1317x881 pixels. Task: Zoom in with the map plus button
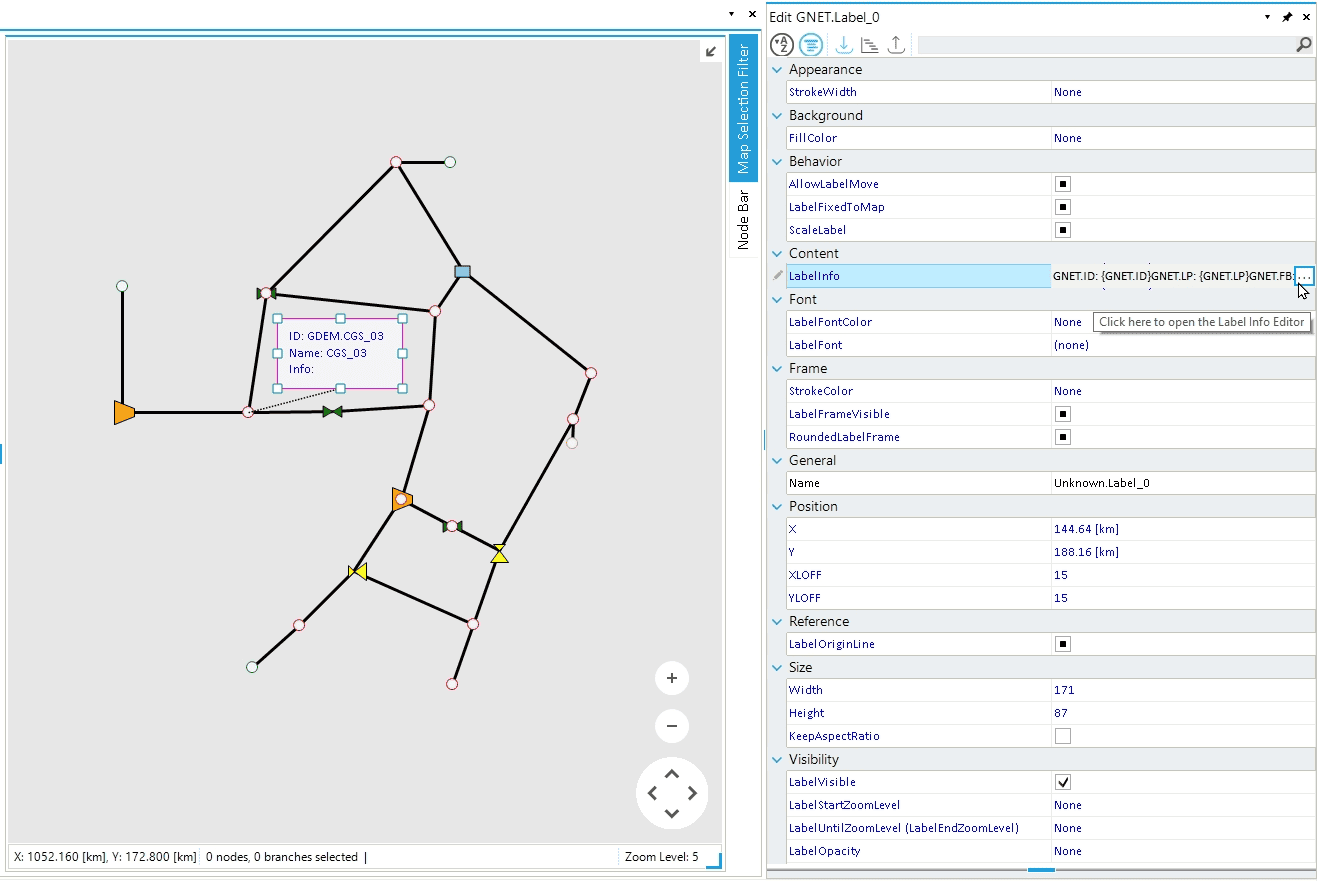[x=672, y=678]
